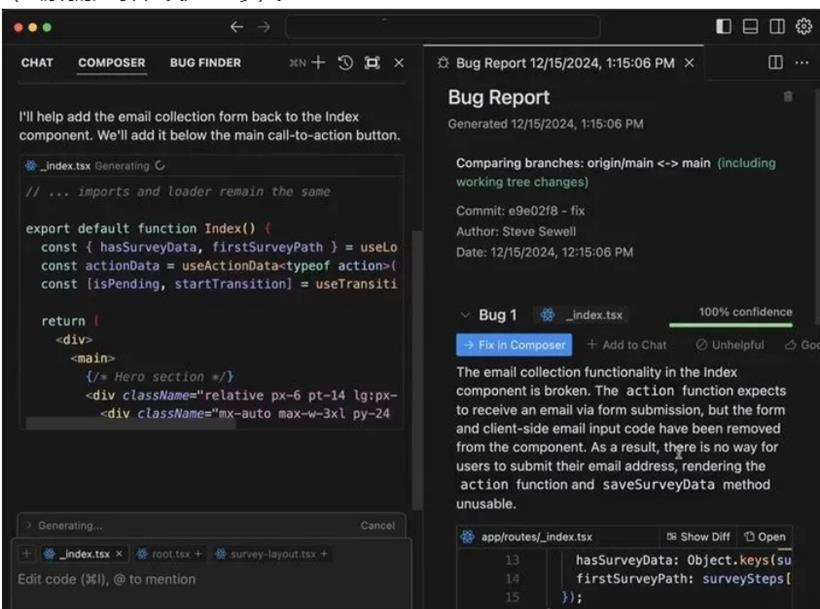Focus the Edit code input field
Image resolution: width=820 pixels, height=609 pixels.
tap(209, 579)
